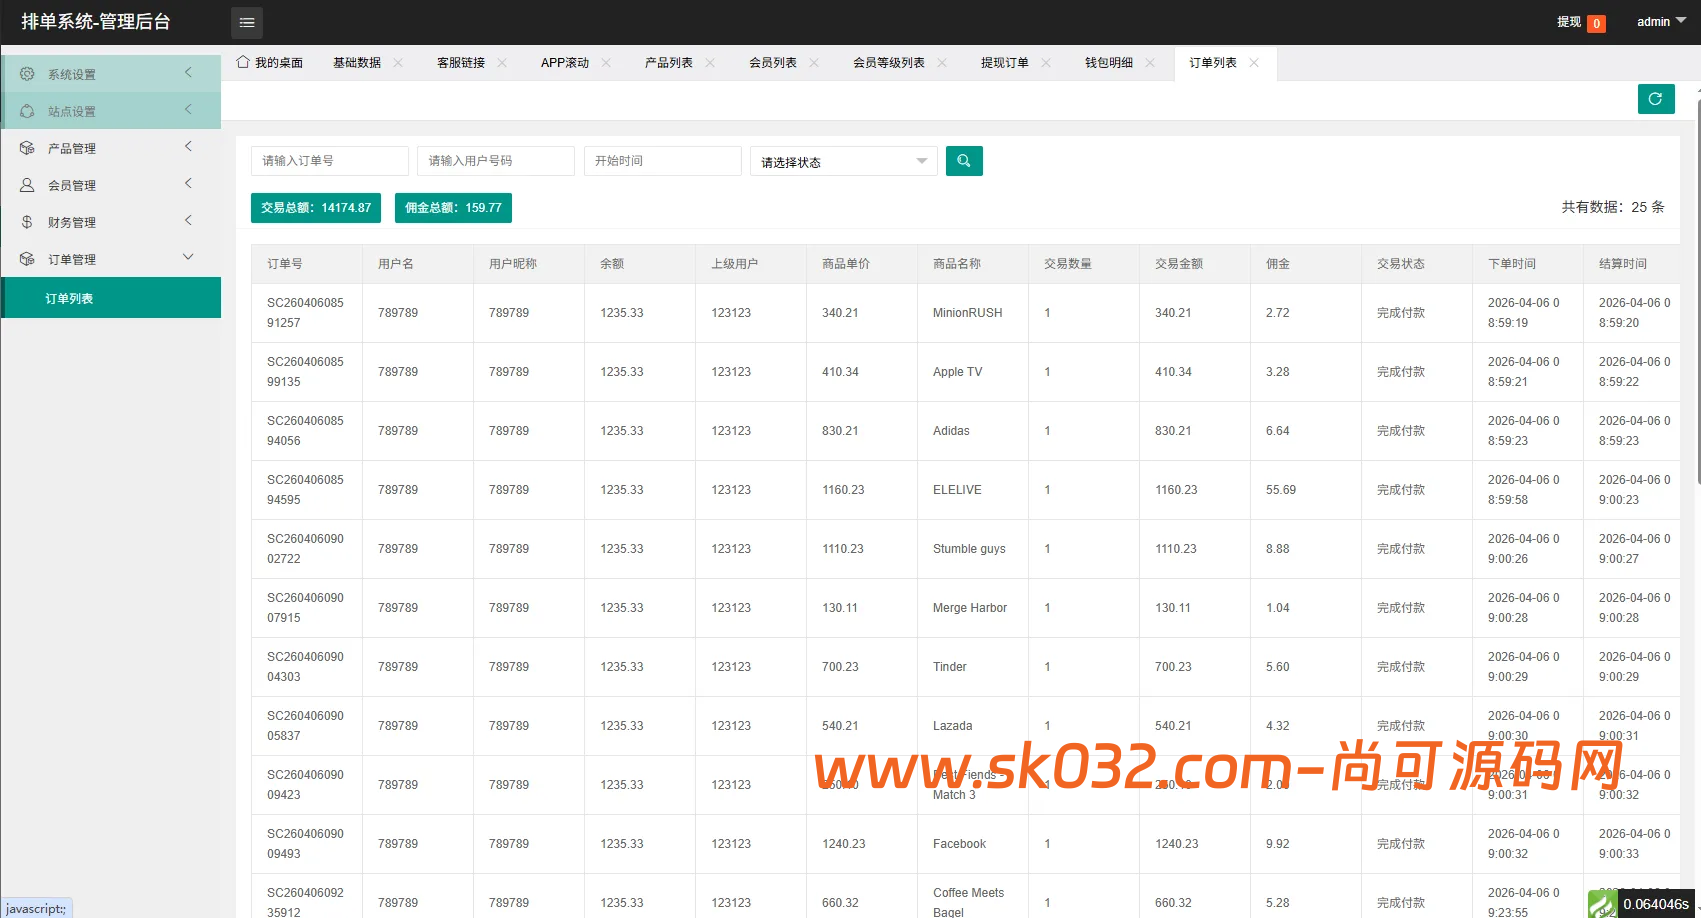The width and height of the screenshot is (1701, 918).
Task: Click the green refresh icon button
Action: tap(1656, 99)
